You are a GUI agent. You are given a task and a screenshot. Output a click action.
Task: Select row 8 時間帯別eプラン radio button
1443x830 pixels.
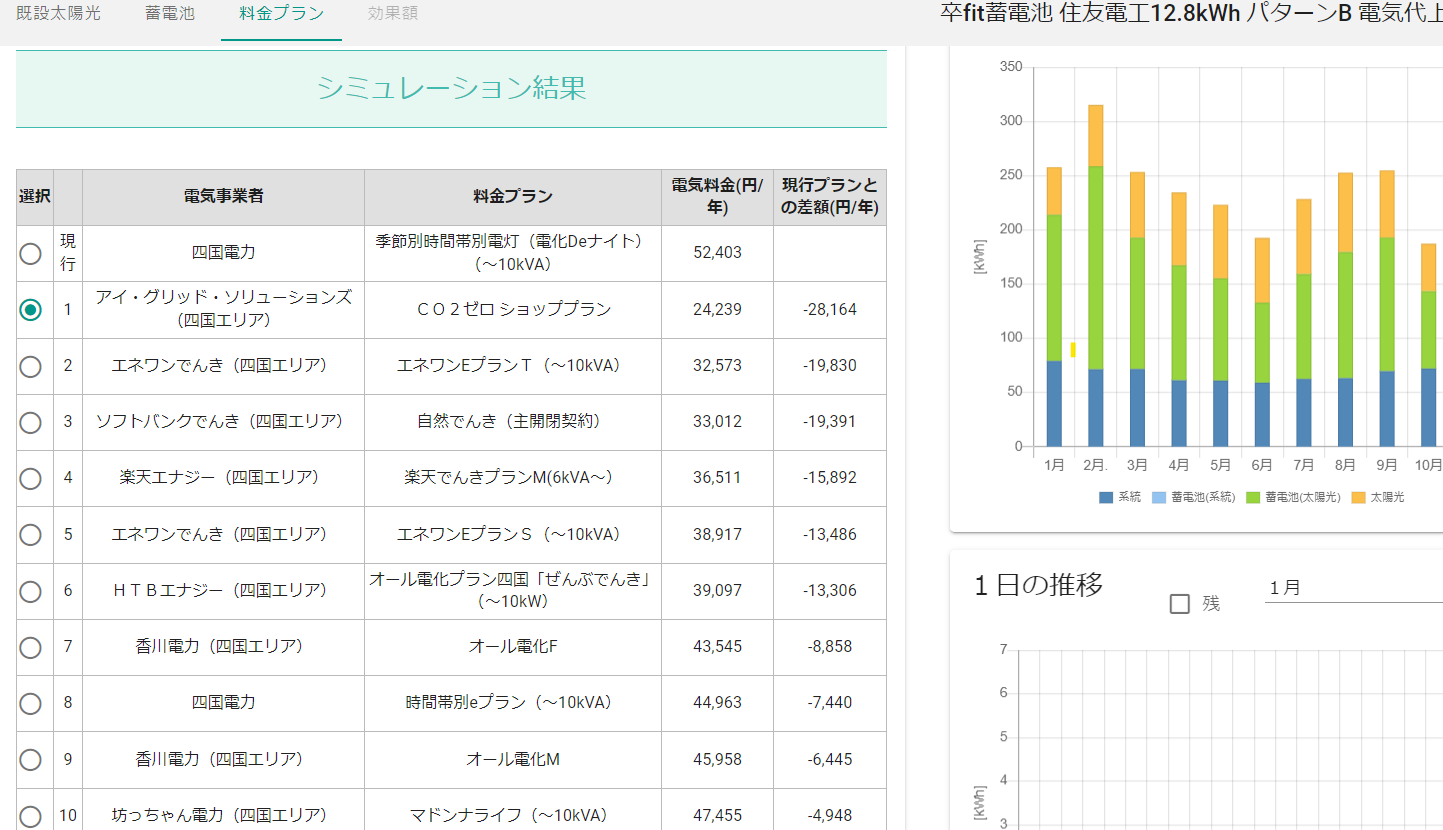[31, 703]
